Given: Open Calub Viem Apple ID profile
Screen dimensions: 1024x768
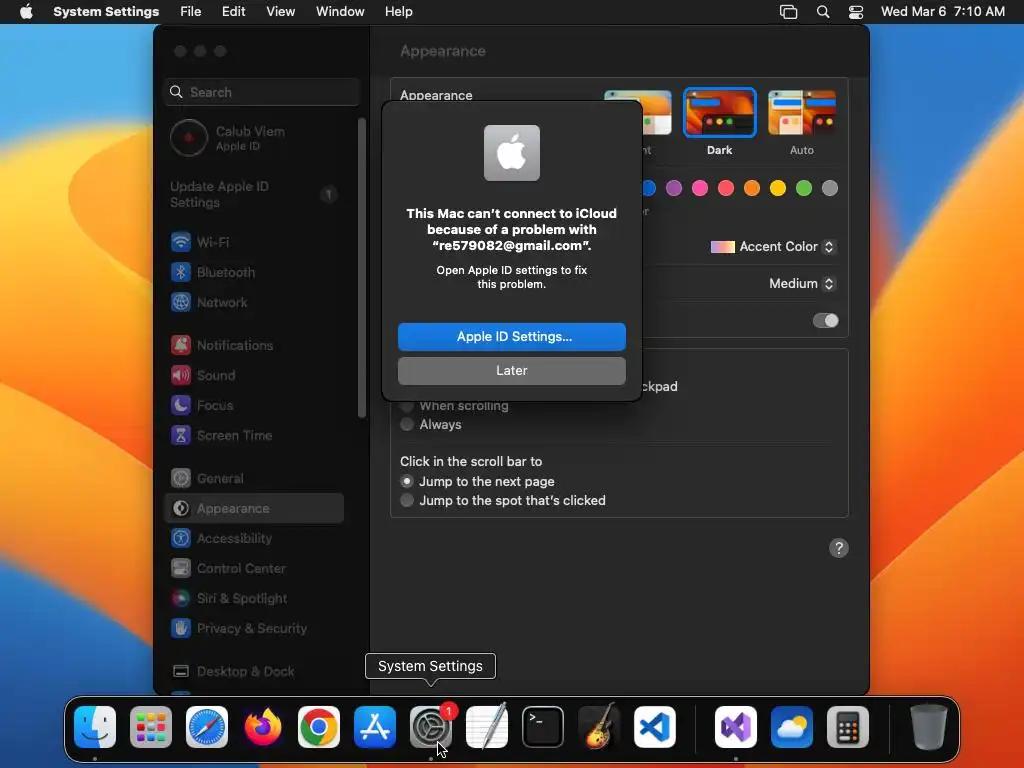Looking at the screenshot, I should pyautogui.click(x=255, y=138).
